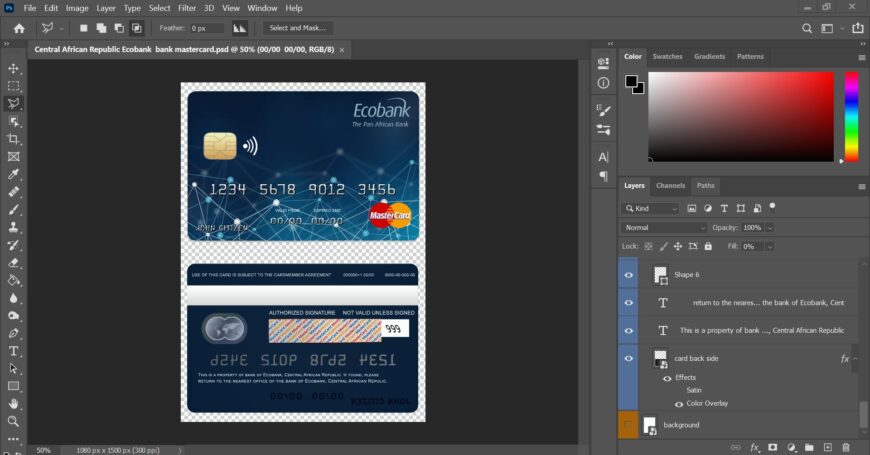Create a new group folder icon

tap(809, 447)
